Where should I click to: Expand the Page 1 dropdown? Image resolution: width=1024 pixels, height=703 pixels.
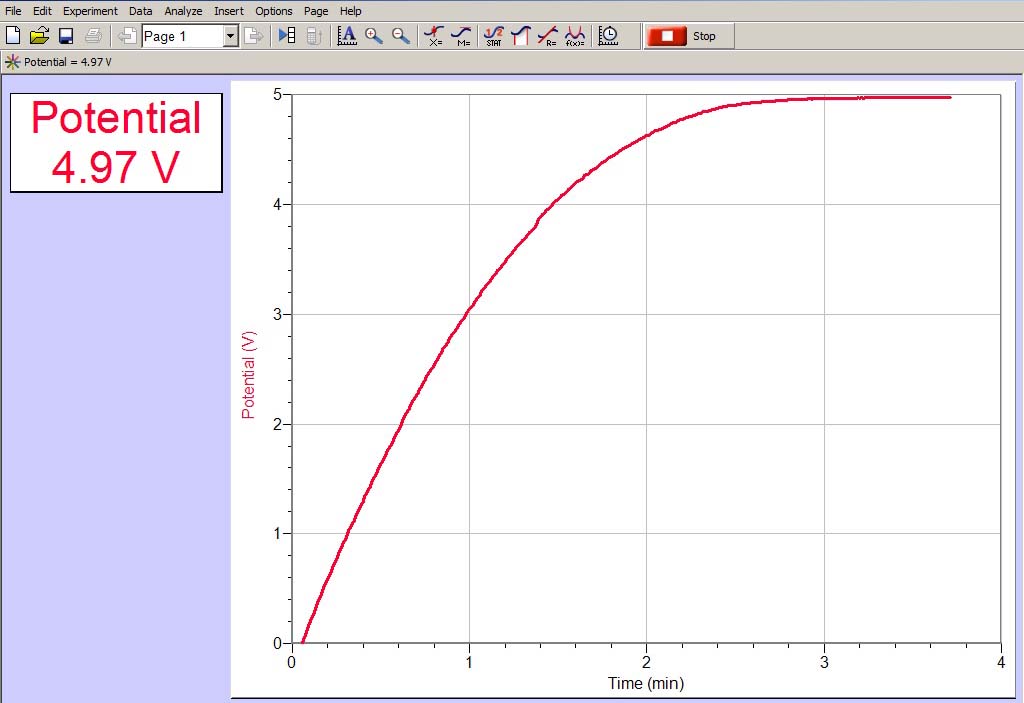point(230,36)
